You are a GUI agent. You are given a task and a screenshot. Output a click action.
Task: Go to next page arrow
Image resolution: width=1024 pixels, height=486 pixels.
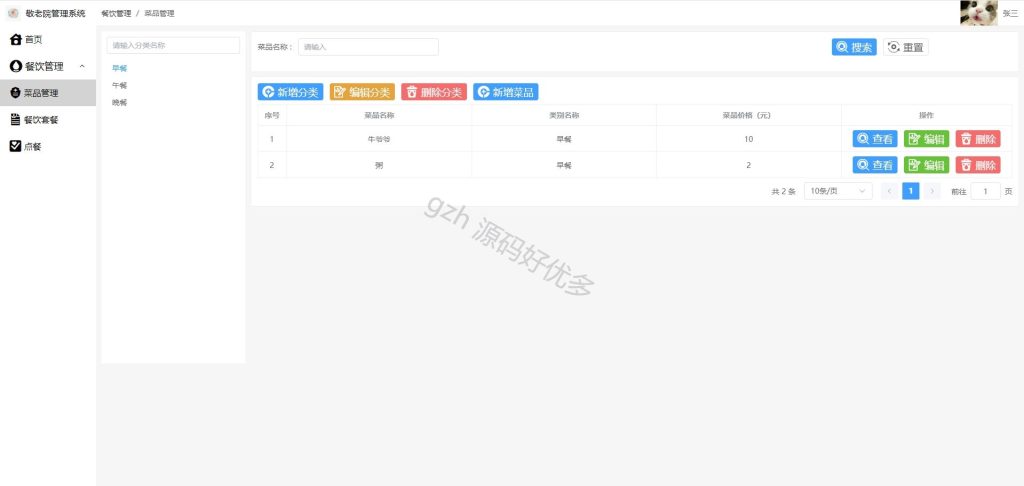(x=932, y=191)
